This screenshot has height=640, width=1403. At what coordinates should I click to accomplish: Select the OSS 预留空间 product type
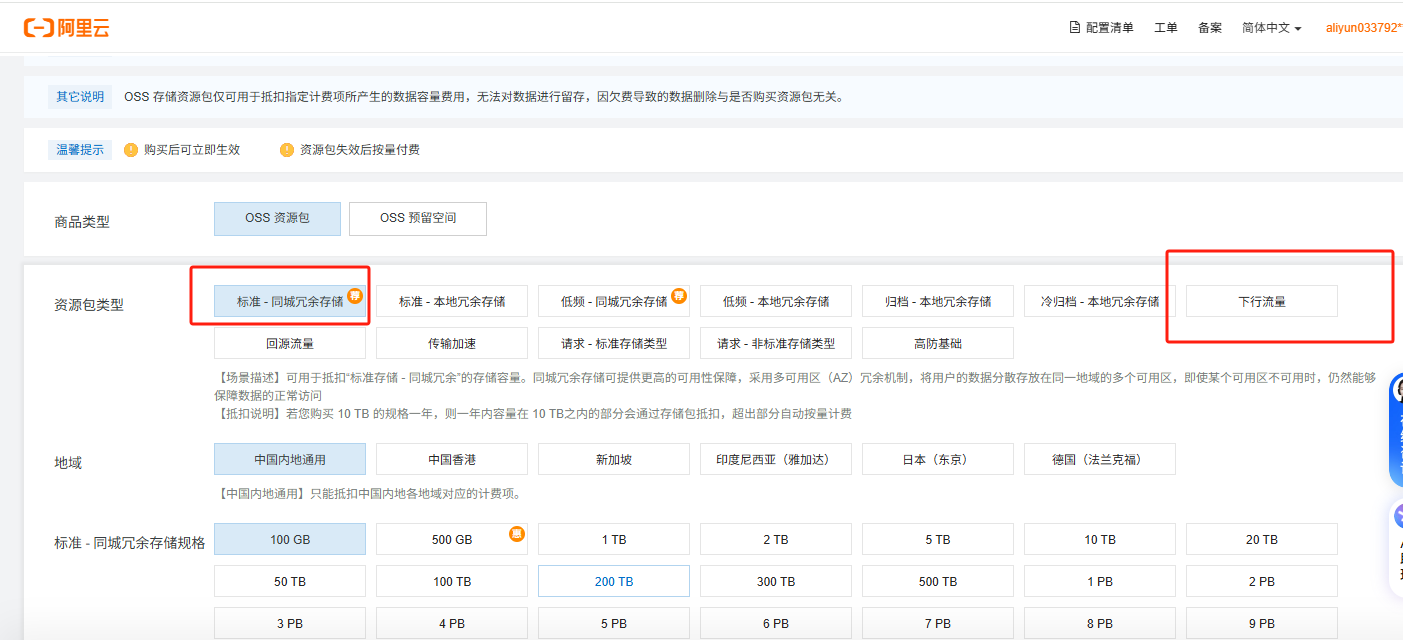click(x=418, y=219)
